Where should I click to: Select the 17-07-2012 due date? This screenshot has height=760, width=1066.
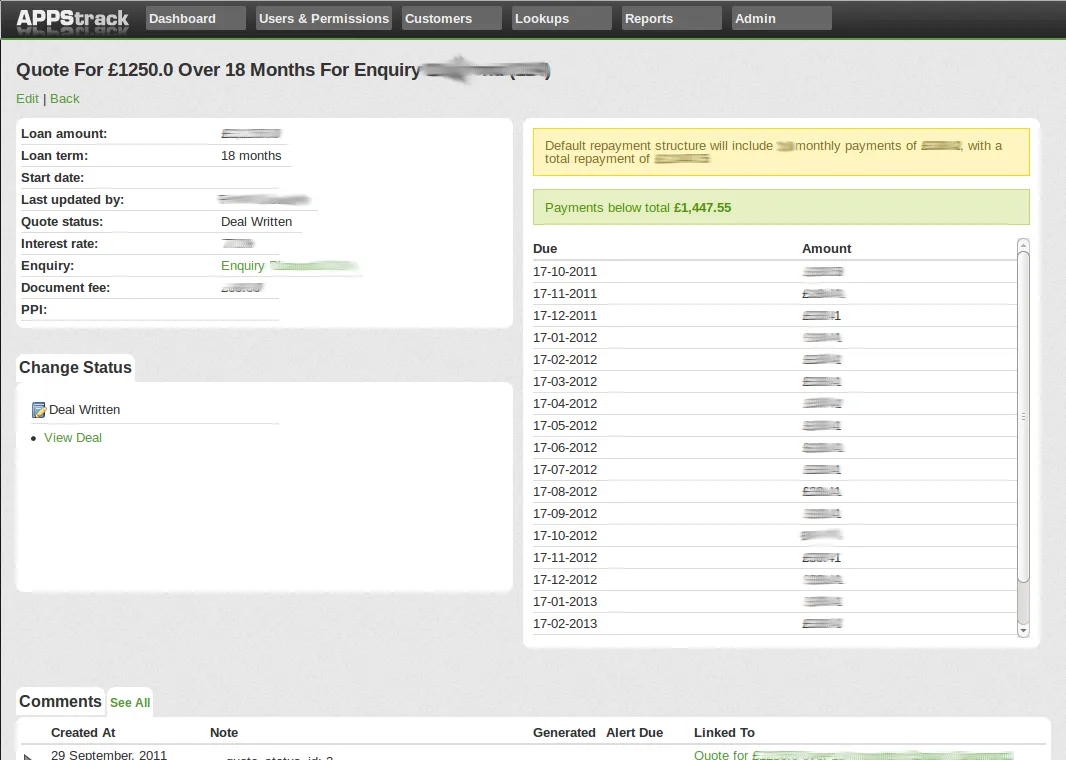(x=565, y=470)
